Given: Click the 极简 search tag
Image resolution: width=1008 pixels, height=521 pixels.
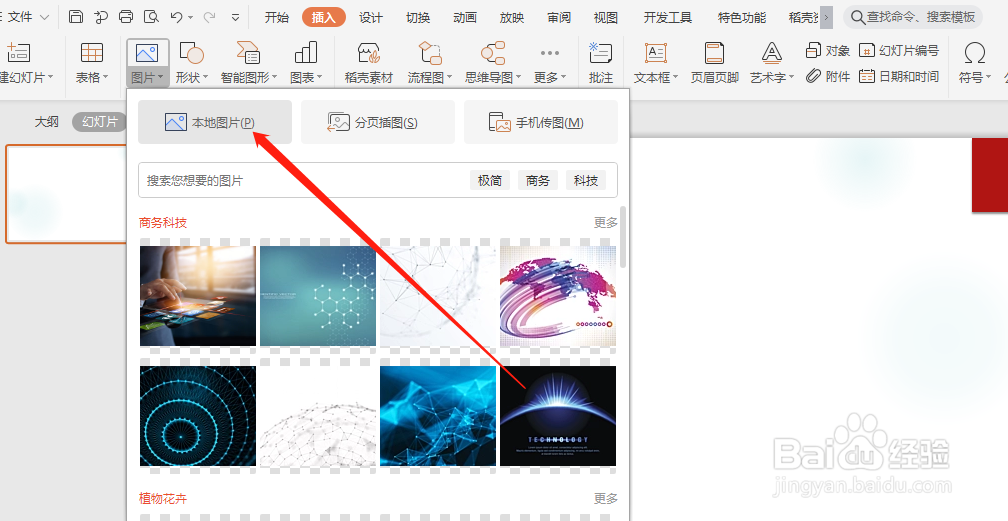Looking at the screenshot, I should pos(490,181).
